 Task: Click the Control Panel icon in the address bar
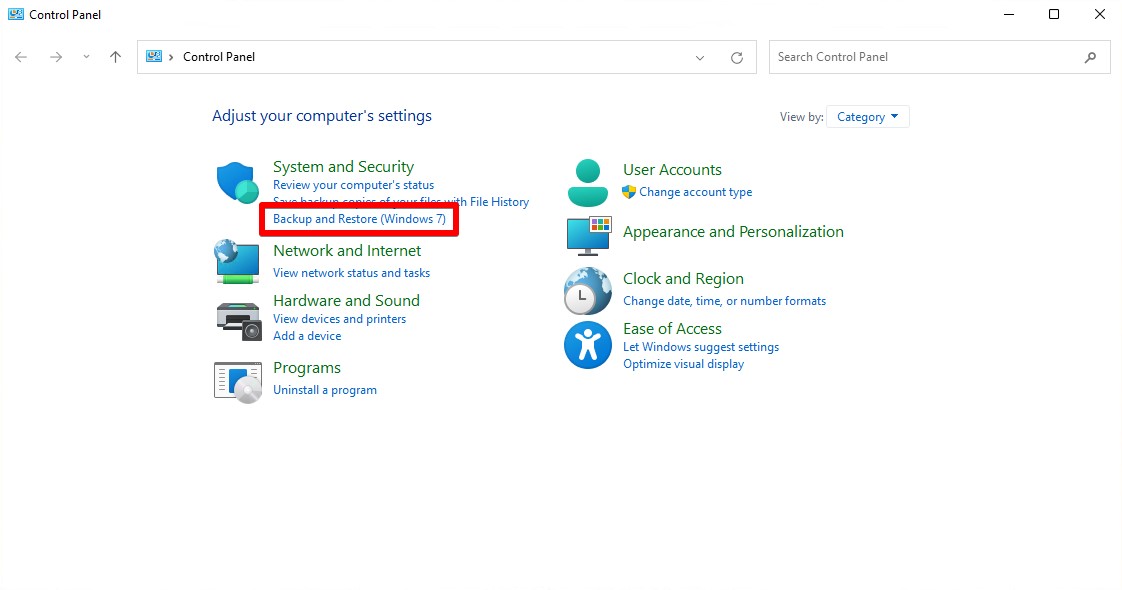pos(154,57)
